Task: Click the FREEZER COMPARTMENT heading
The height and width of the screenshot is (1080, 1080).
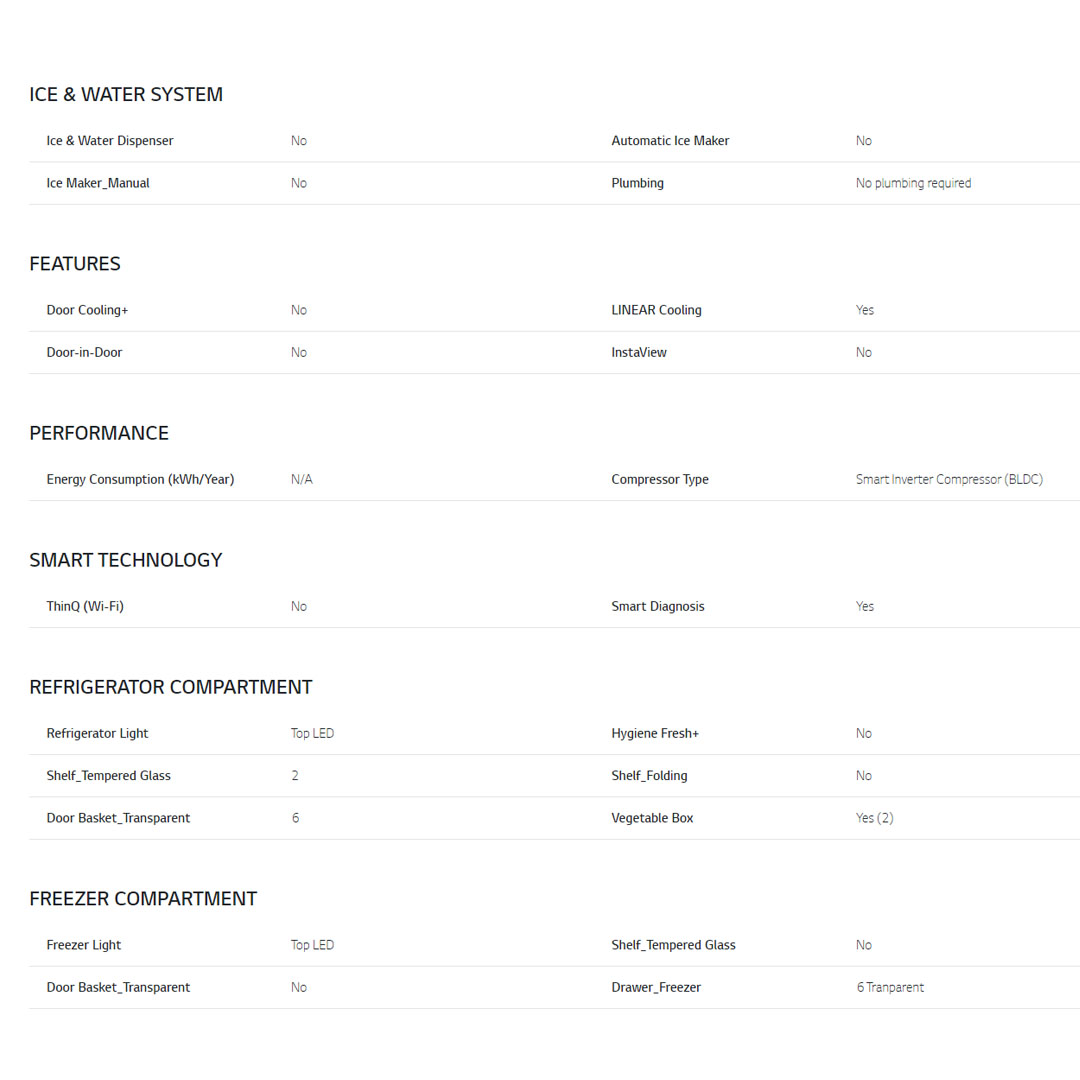Action: pyautogui.click(x=143, y=899)
